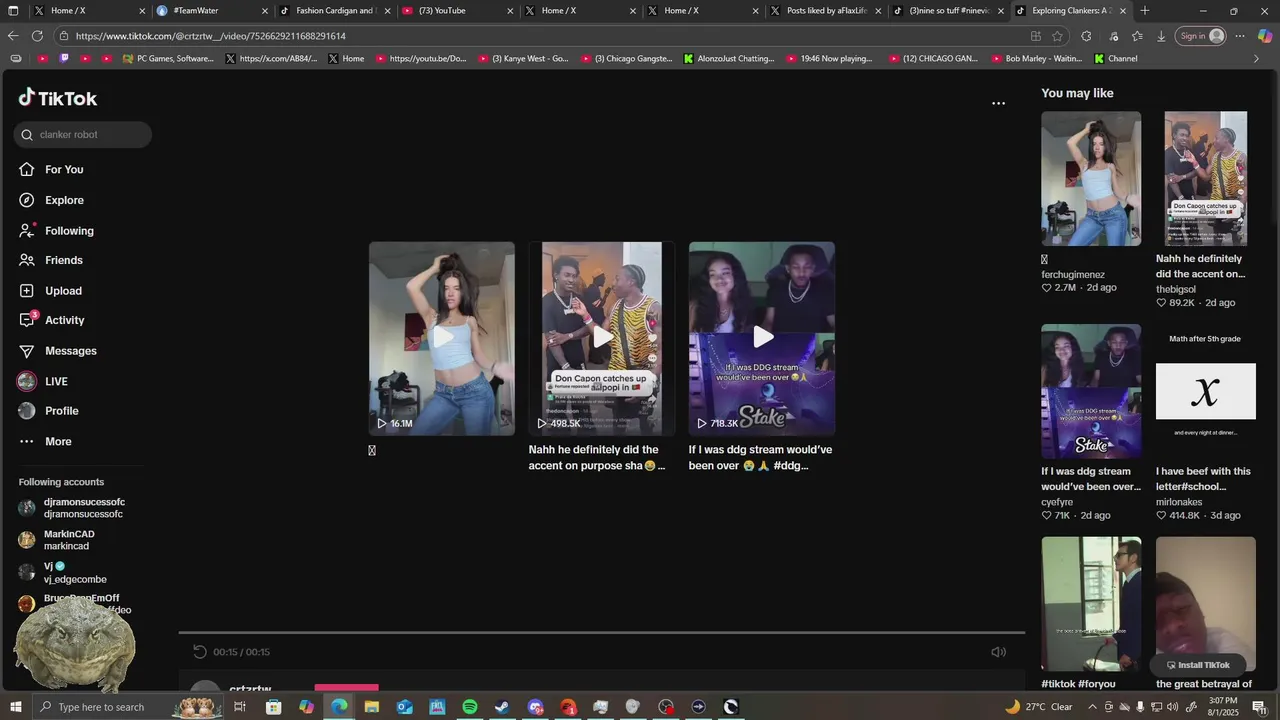Open the three-dot video options menu
Screen dimensions: 1280x720
tap(998, 103)
